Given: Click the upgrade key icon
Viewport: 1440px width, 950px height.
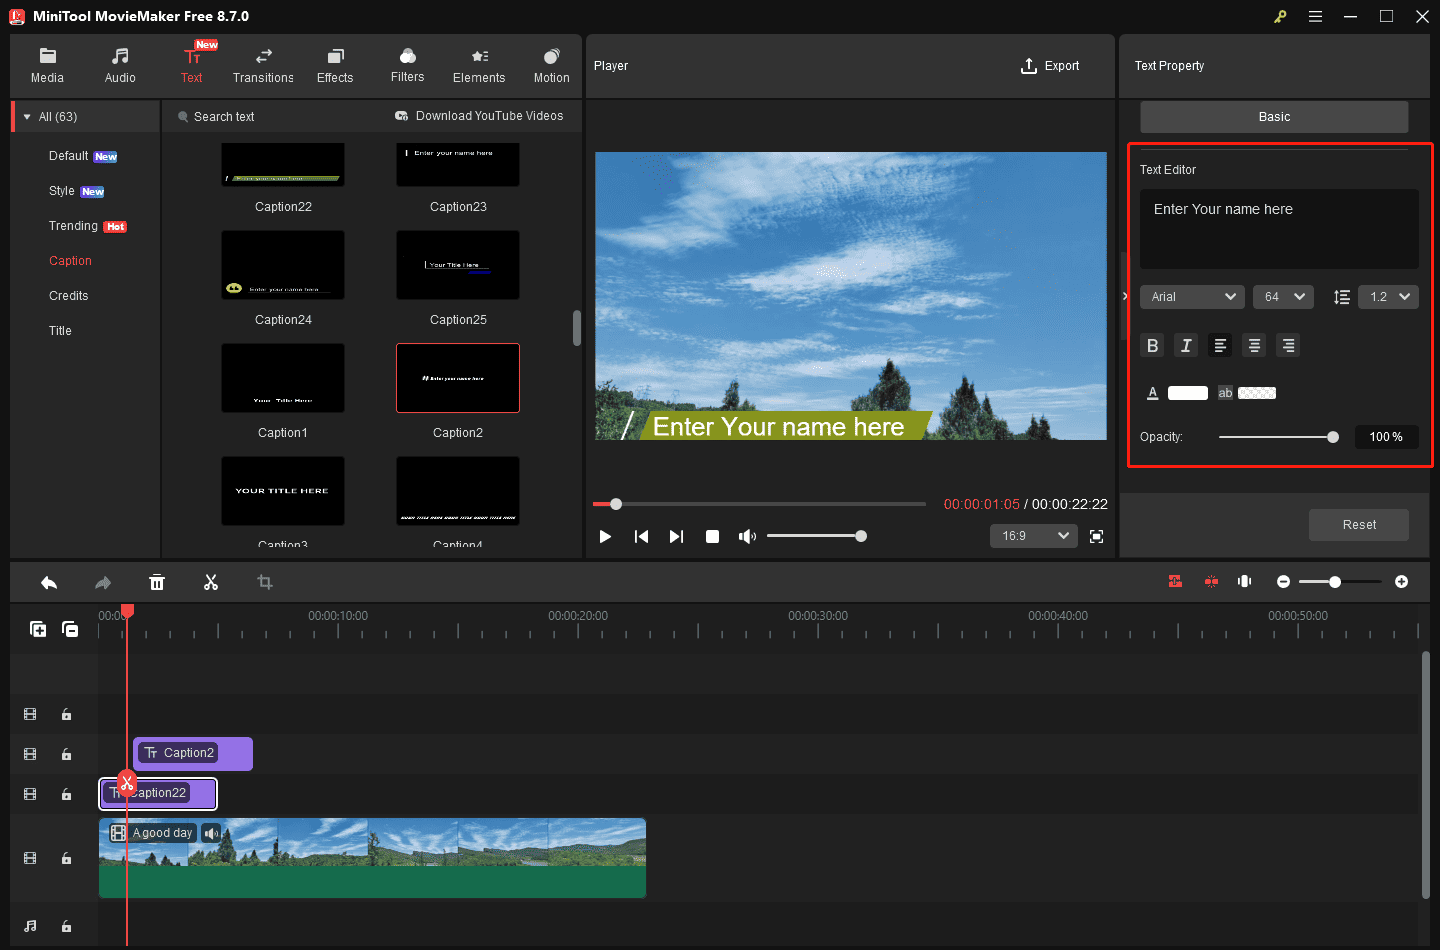Looking at the screenshot, I should (x=1280, y=16).
